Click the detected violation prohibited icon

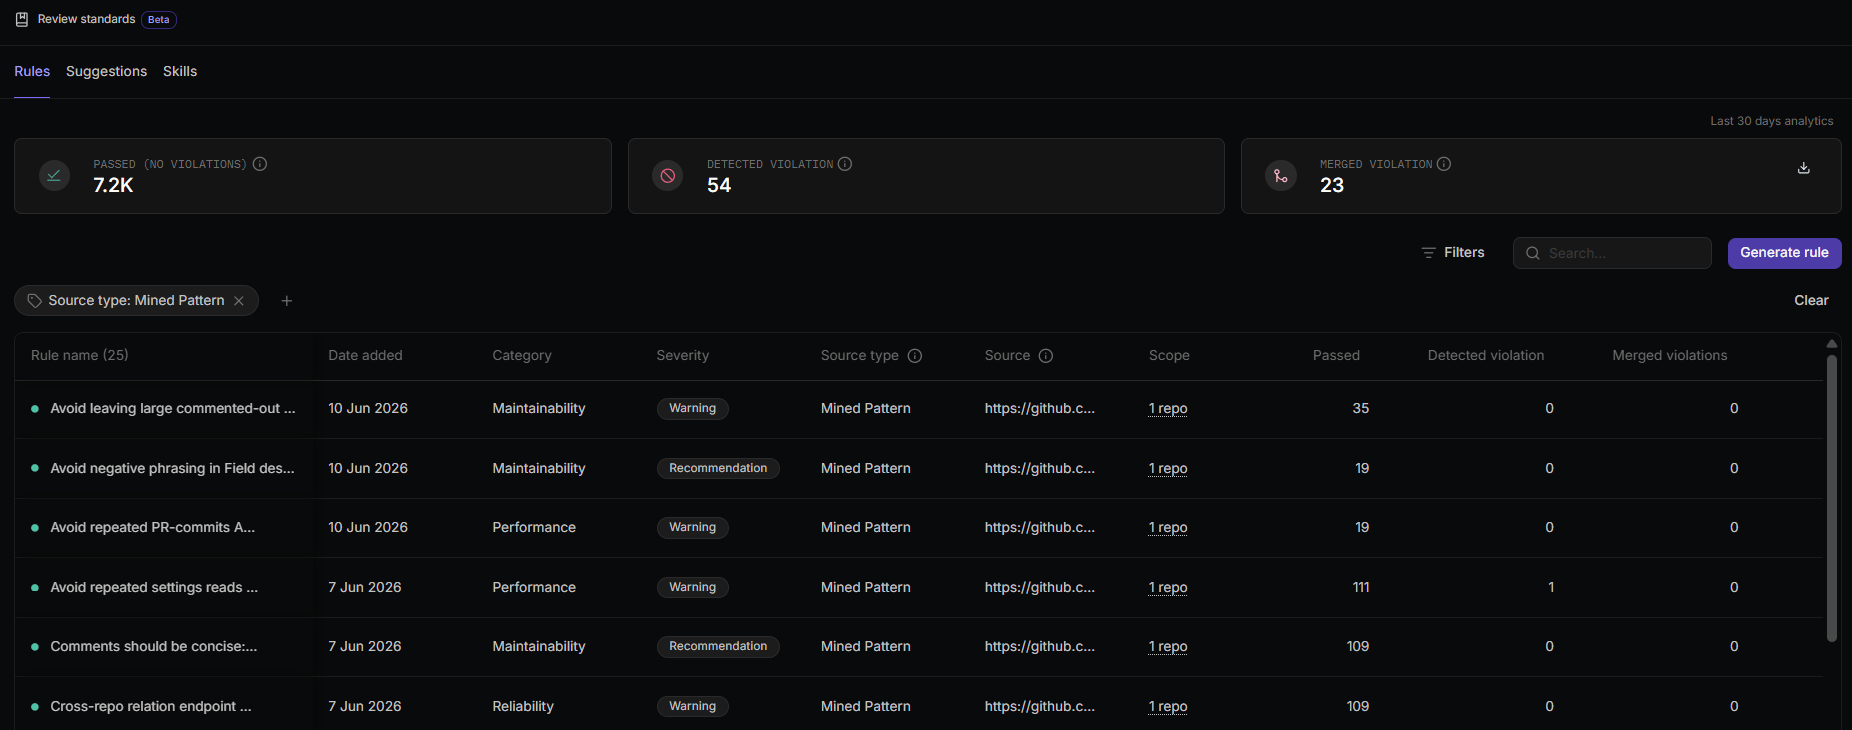coord(668,176)
